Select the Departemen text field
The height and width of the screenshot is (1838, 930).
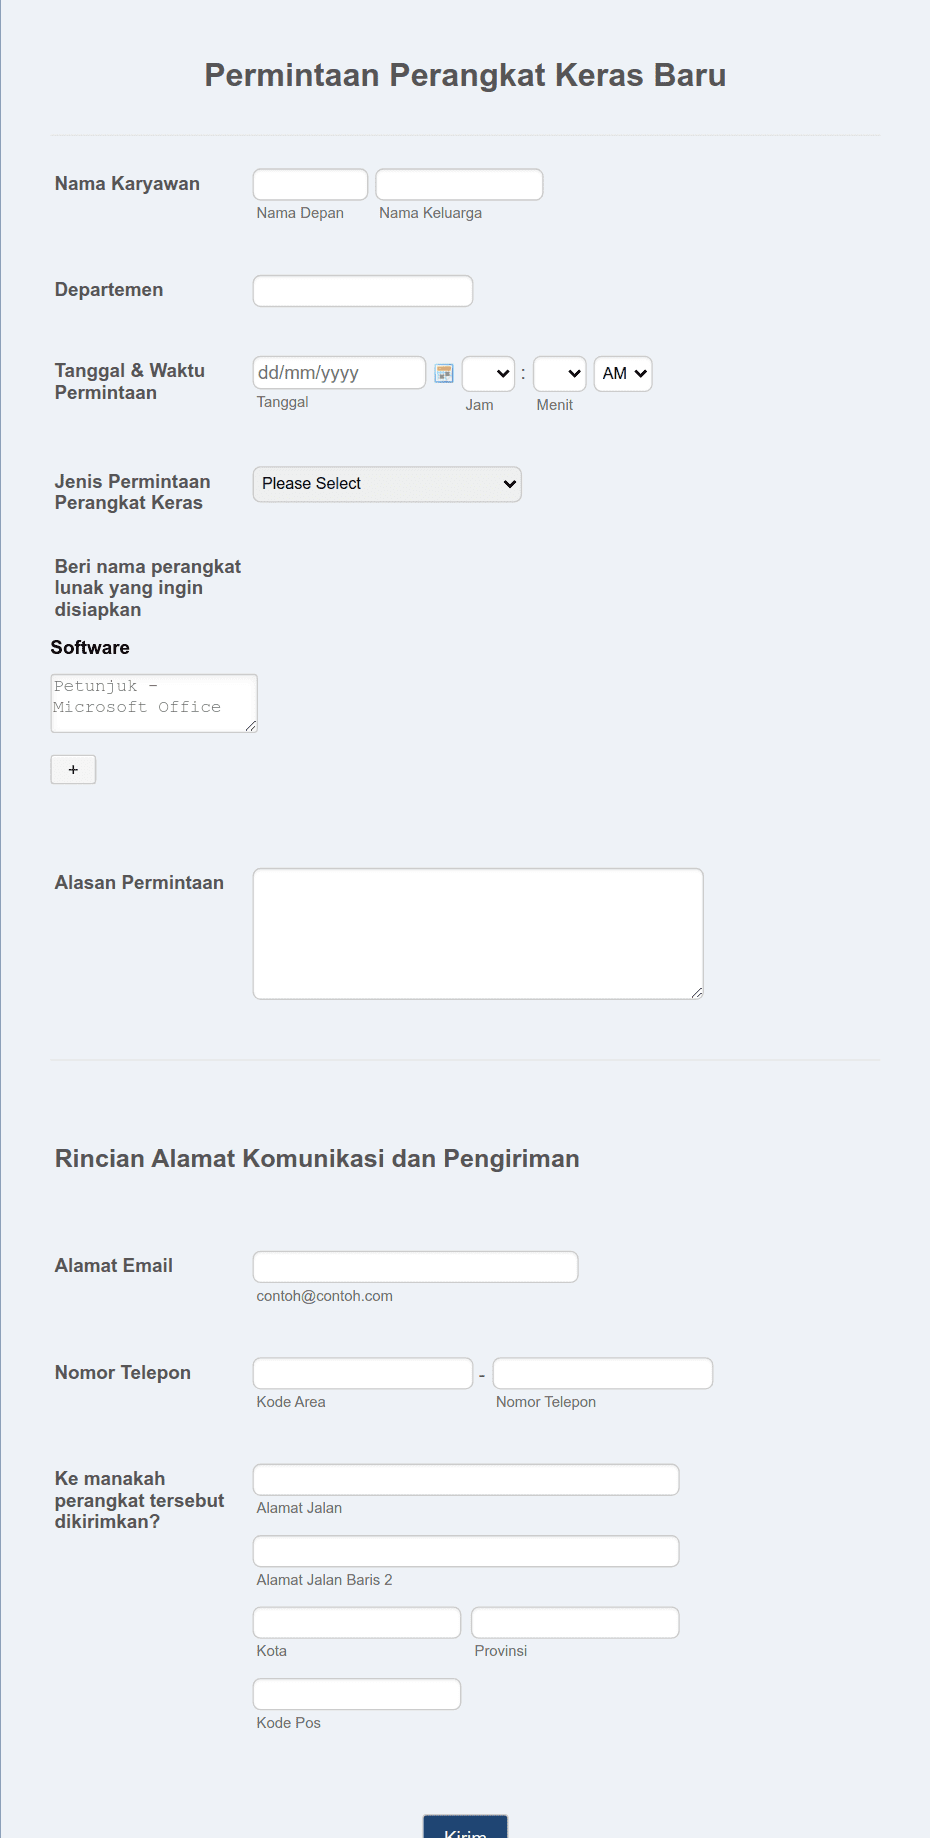[x=362, y=290]
